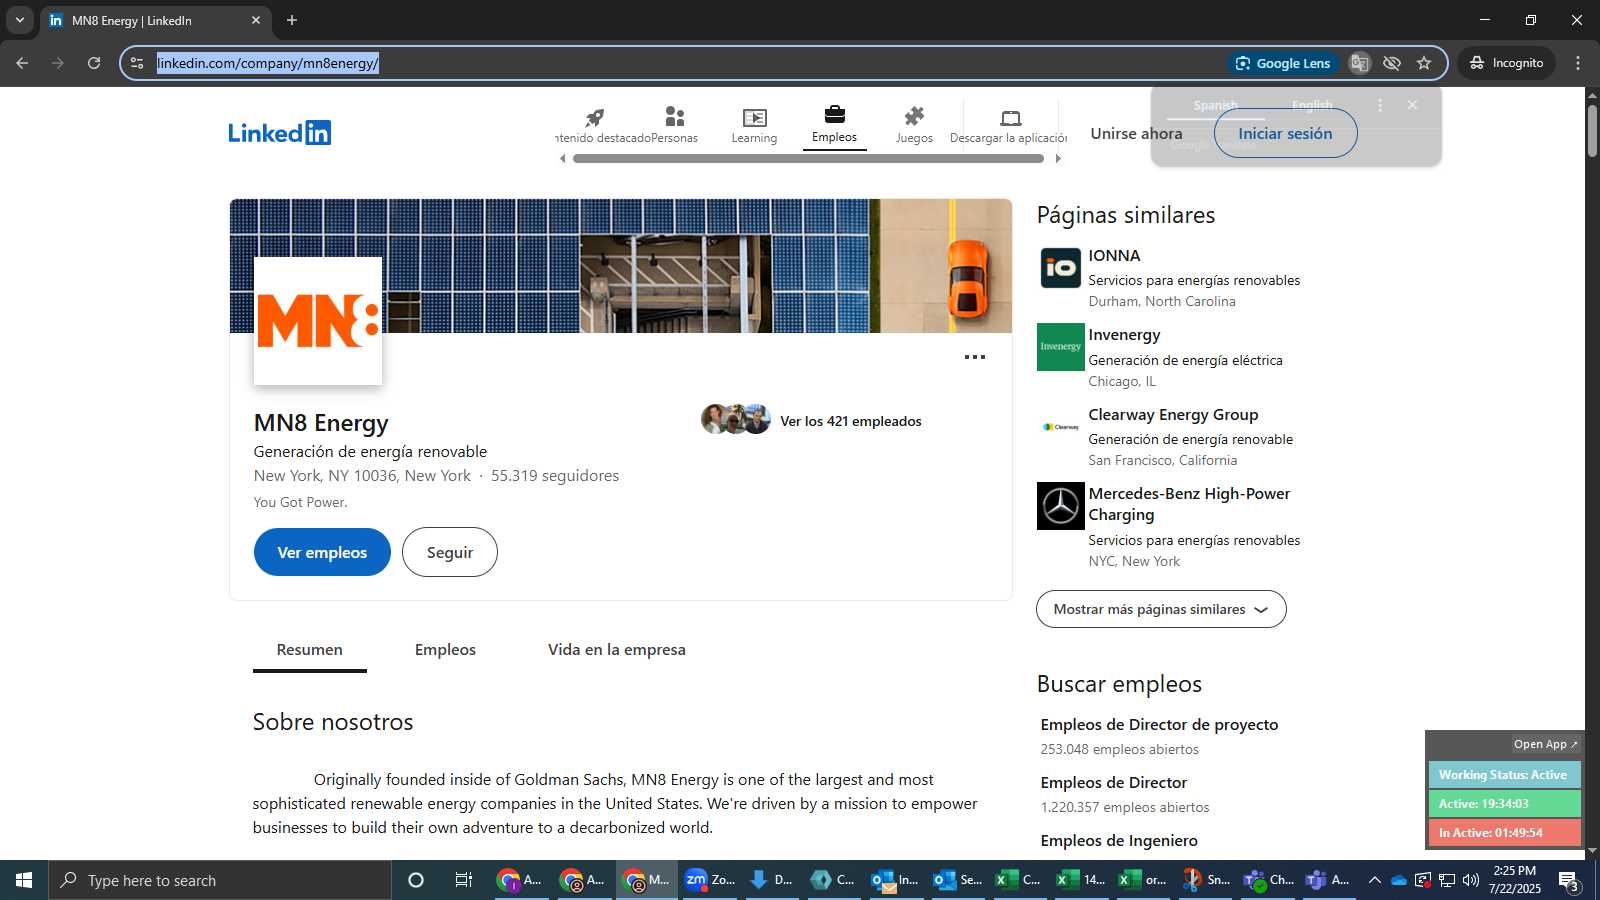
Task: Open Clearway Energy Group page
Action: 1173,415
